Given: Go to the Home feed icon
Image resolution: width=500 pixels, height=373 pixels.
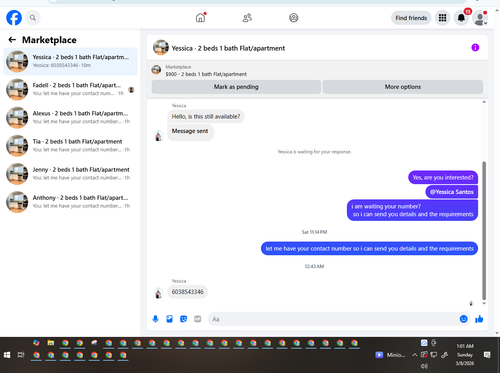Looking at the screenshot, I should (x=200, y=18).
